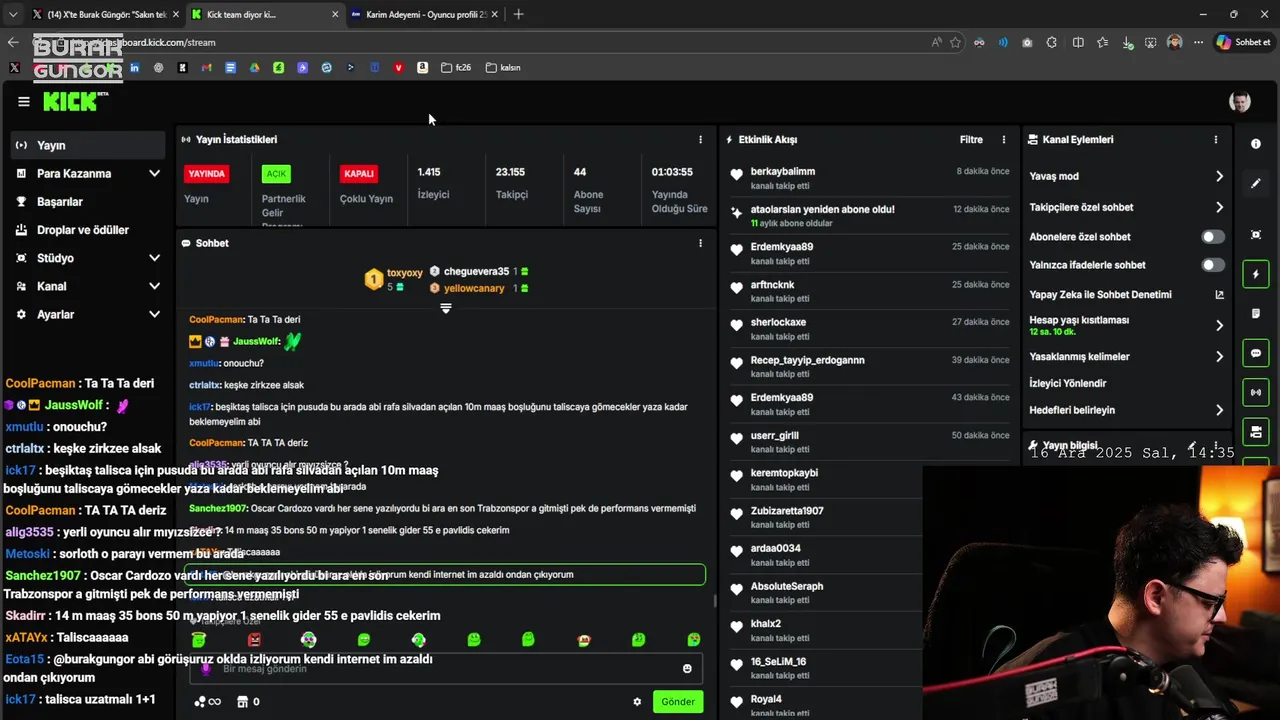Open chat settings gear icon
The width and height of the screenshot is (1280, 720).
pos(637,702)
